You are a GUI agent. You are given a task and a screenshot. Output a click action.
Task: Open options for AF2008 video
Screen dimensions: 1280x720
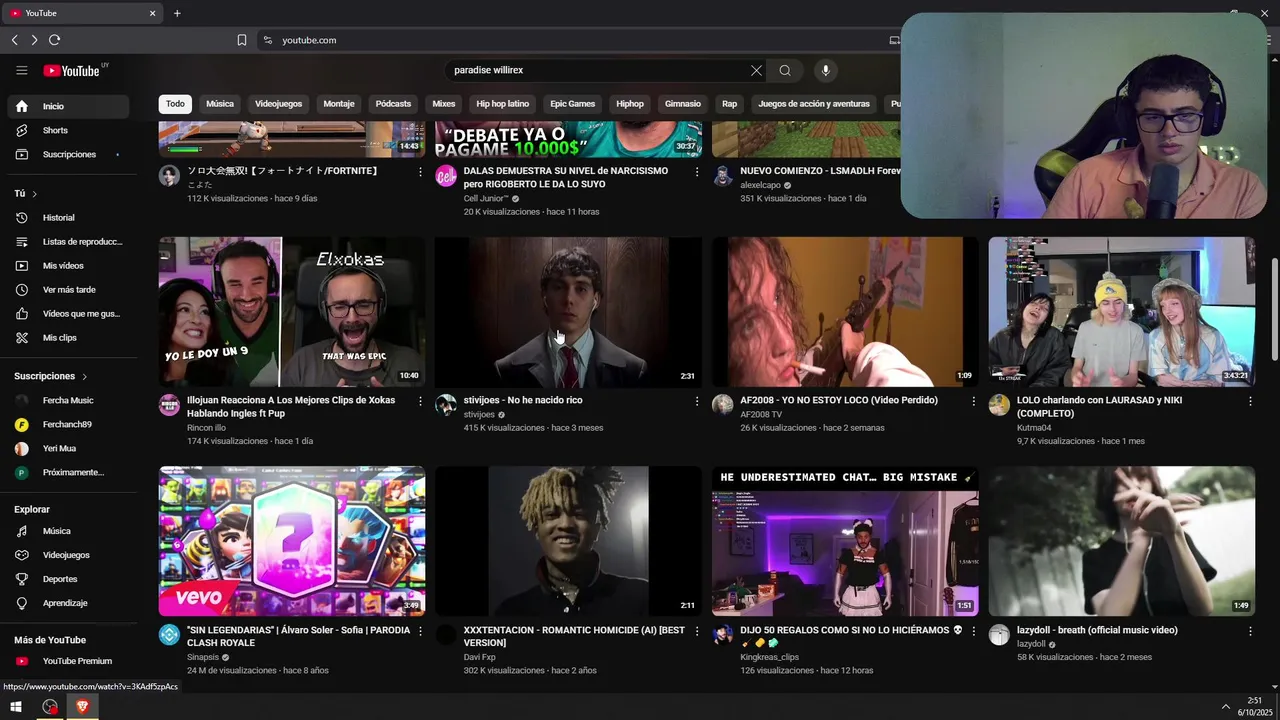pyautogui.click(x=974, y=401)
